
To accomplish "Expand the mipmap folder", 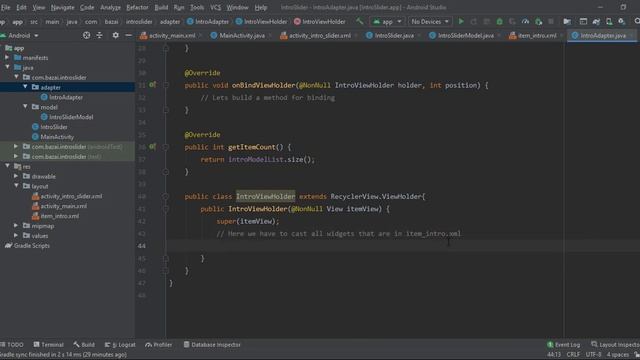I will pos(16,225).
